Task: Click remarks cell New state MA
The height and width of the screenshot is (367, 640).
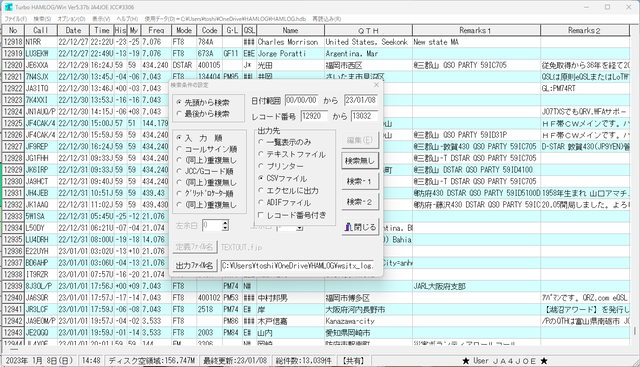Action: pyautogui.click(x=476, y=42)
